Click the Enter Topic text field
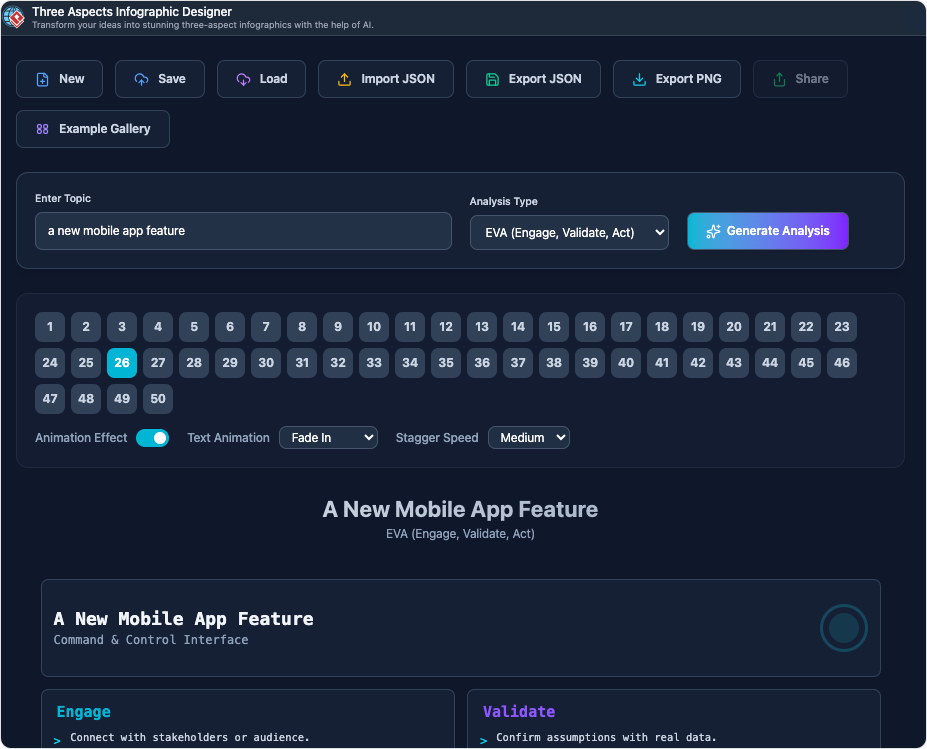The height and width of the screenshot is (749, 927). tap(243, 231)
